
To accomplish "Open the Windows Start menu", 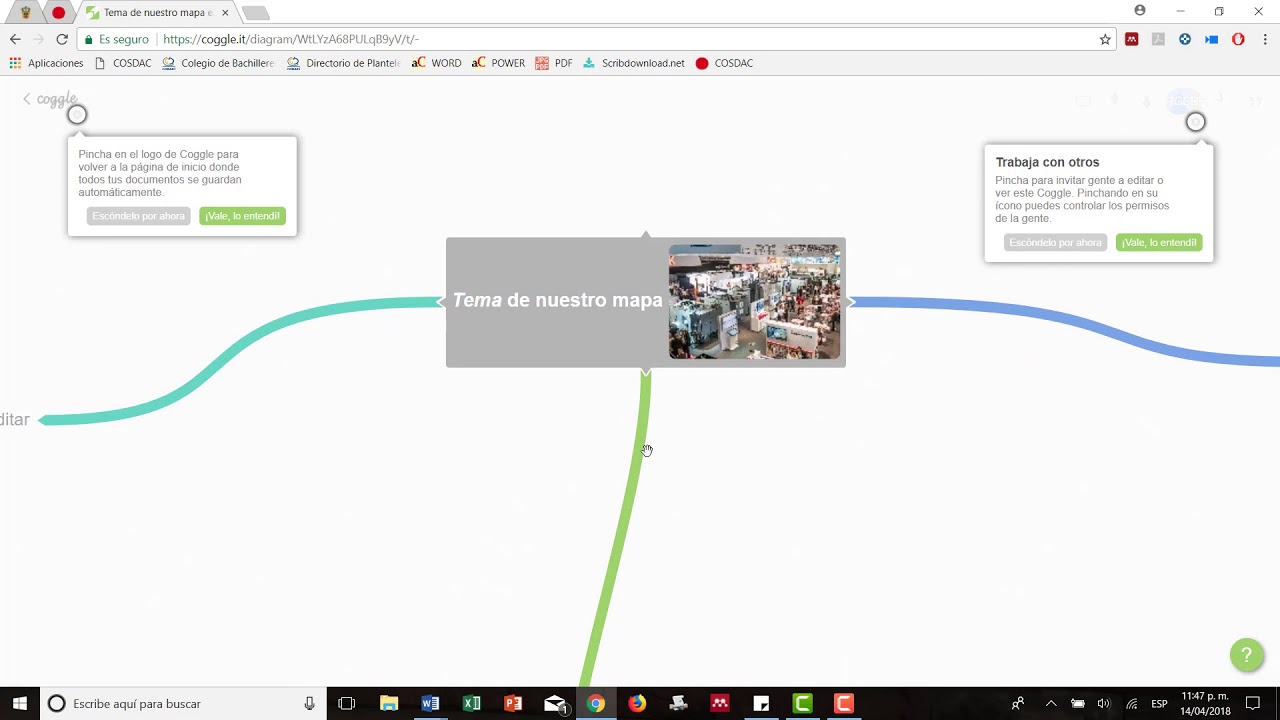I will pos(19,704).
